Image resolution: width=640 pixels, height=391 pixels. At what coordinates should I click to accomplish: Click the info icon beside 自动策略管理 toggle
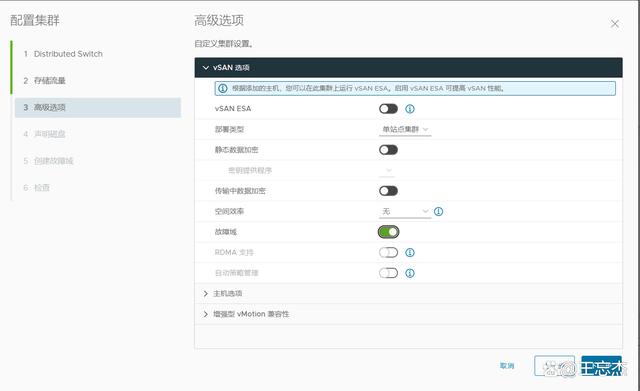click(x=410, y=273)
